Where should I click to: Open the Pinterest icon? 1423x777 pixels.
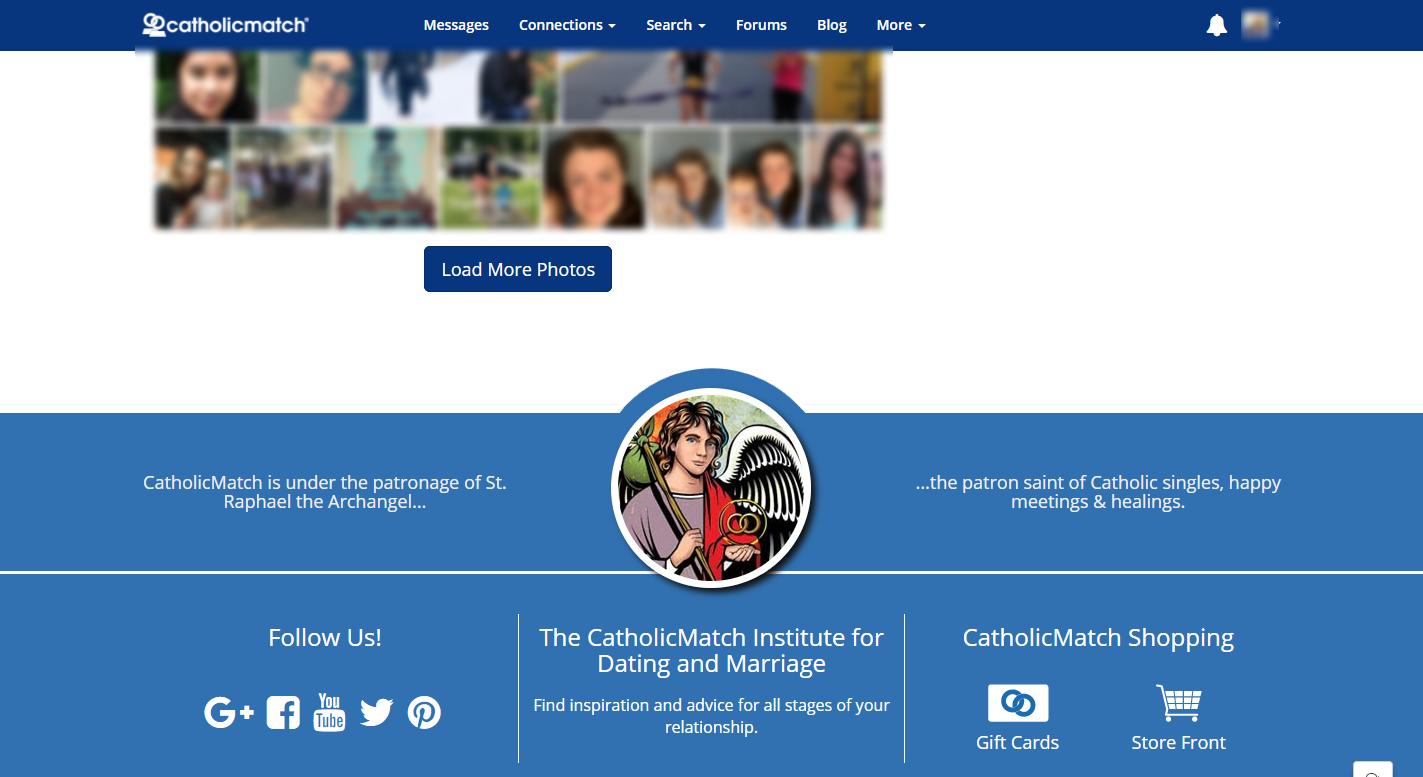[x=424, y=712]
